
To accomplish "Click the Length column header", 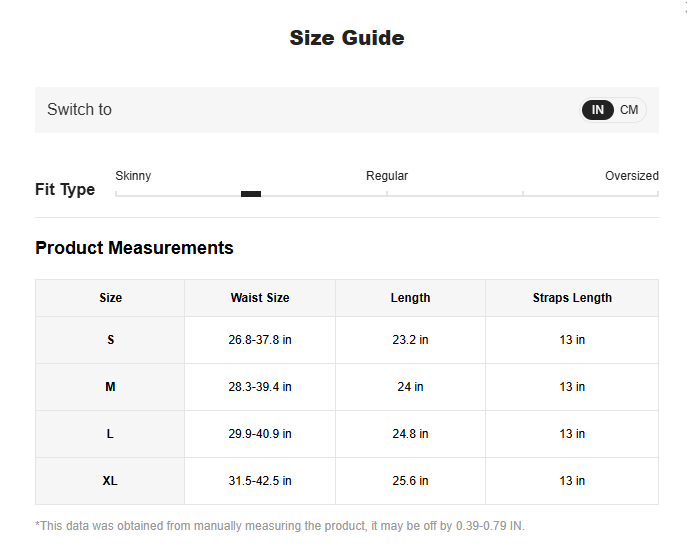I will tap(410, 298).
